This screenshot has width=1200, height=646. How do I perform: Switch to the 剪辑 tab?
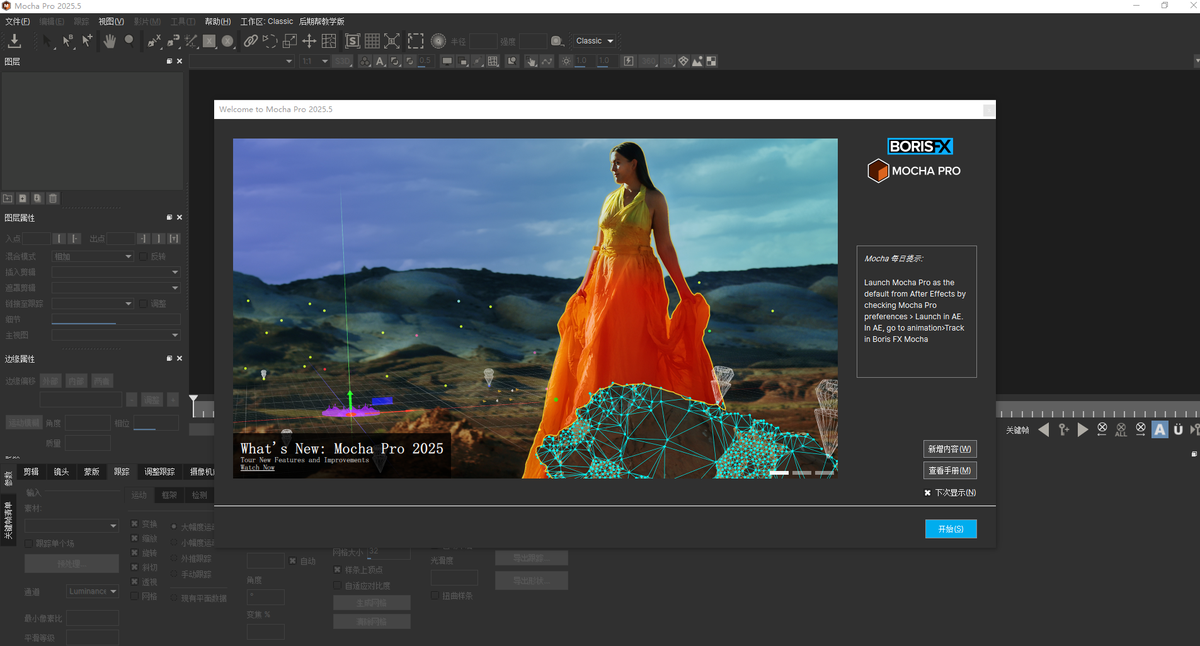pos(31,472)
